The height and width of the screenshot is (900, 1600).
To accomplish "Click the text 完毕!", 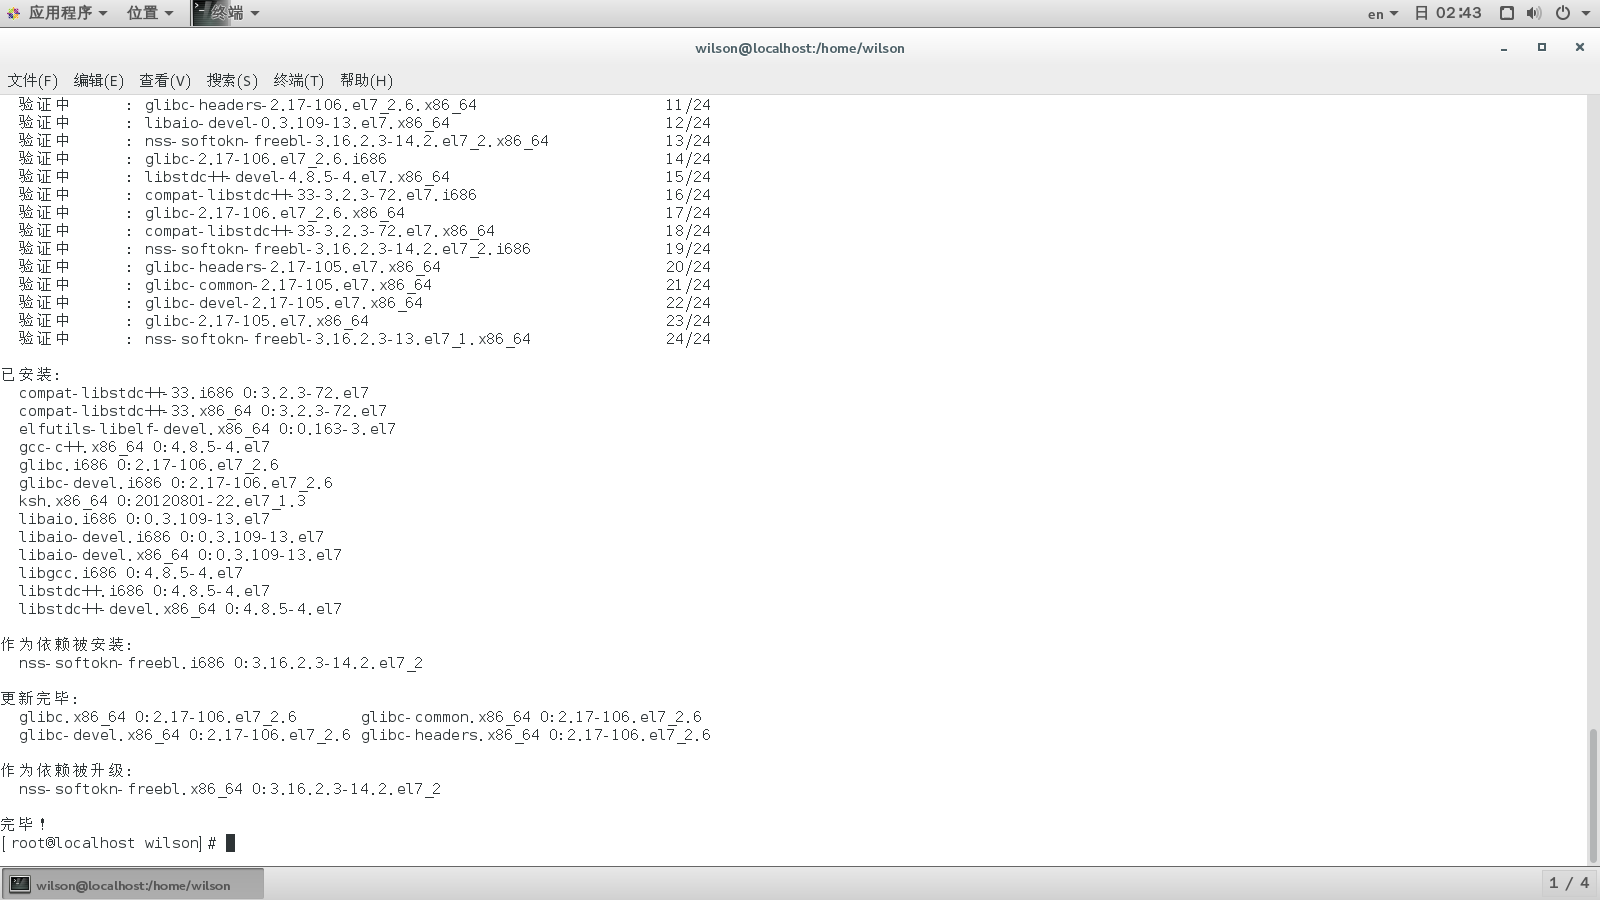I will click(24, 825).
